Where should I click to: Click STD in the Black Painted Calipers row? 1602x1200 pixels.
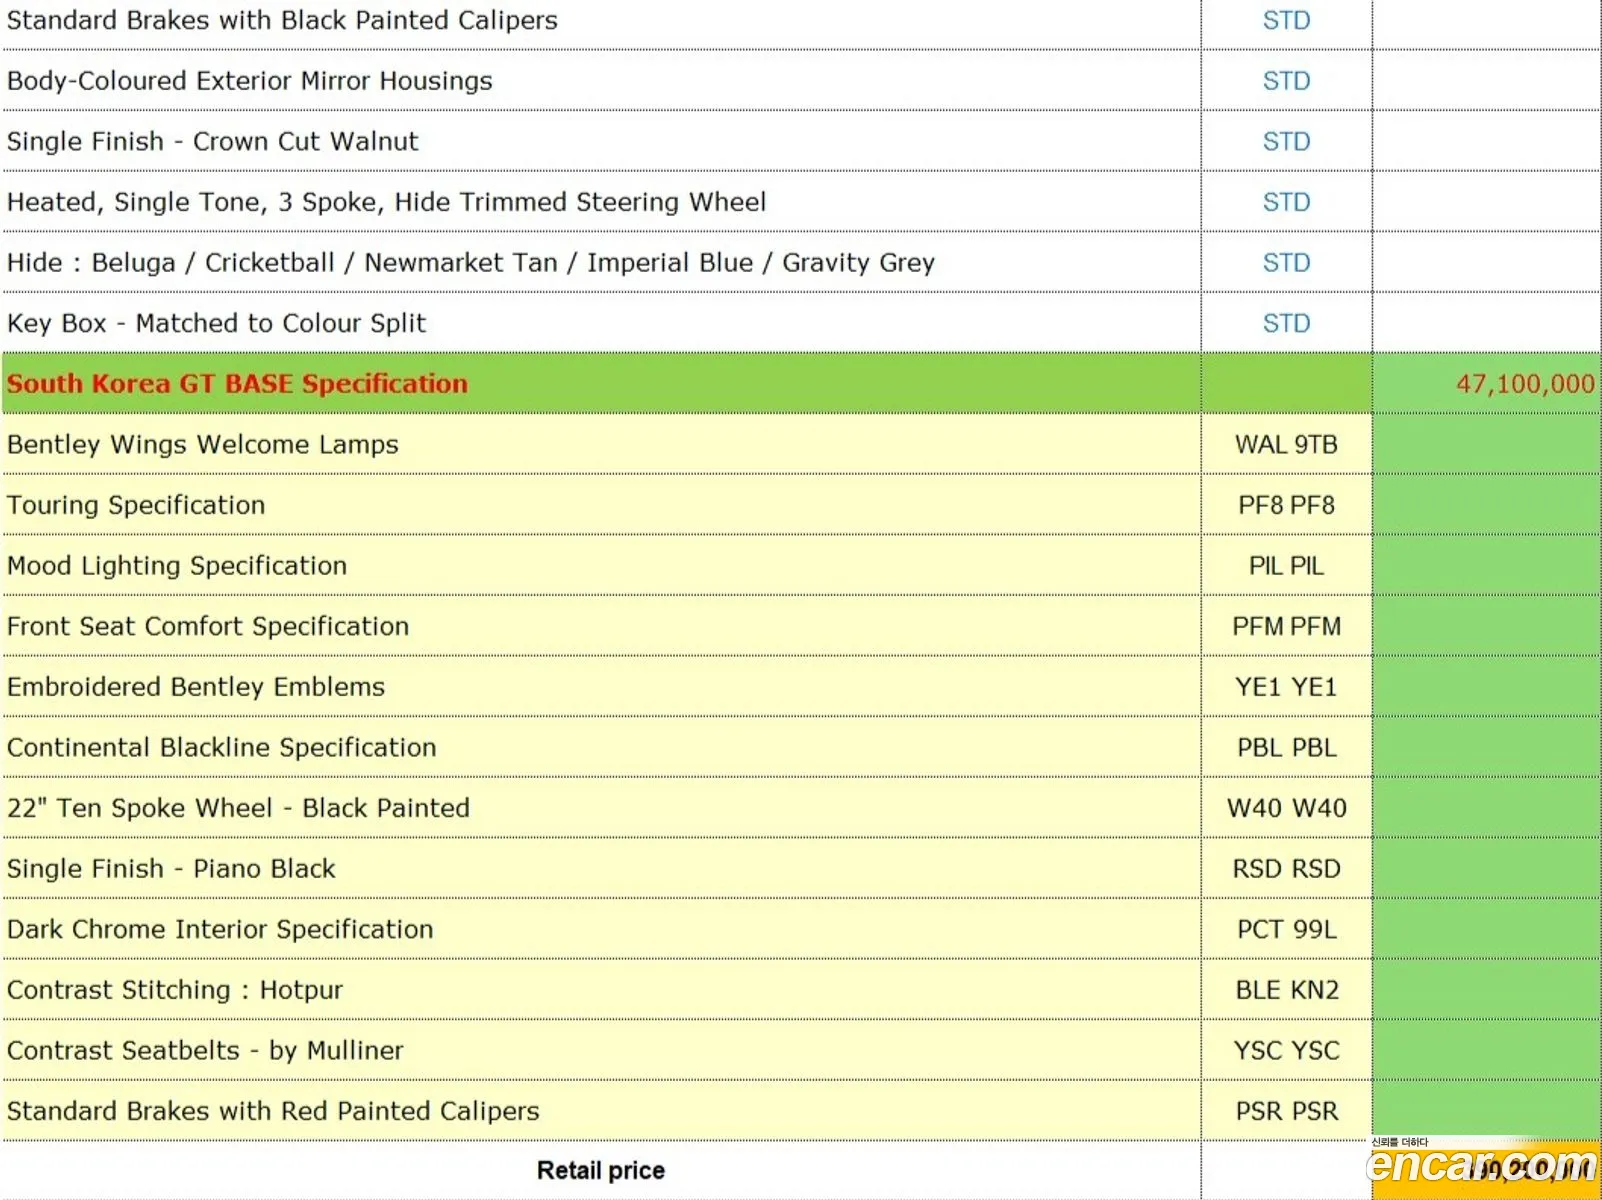coord(1286,20)
